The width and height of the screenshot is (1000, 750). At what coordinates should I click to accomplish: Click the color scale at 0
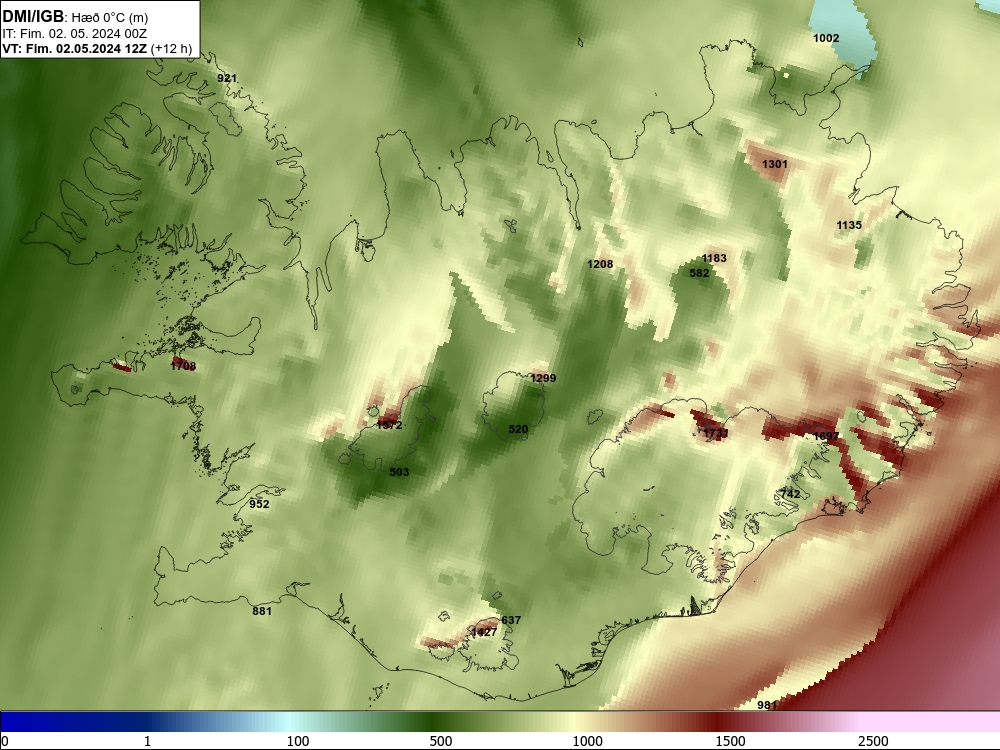pyautogui.click(x=5, y=741)
